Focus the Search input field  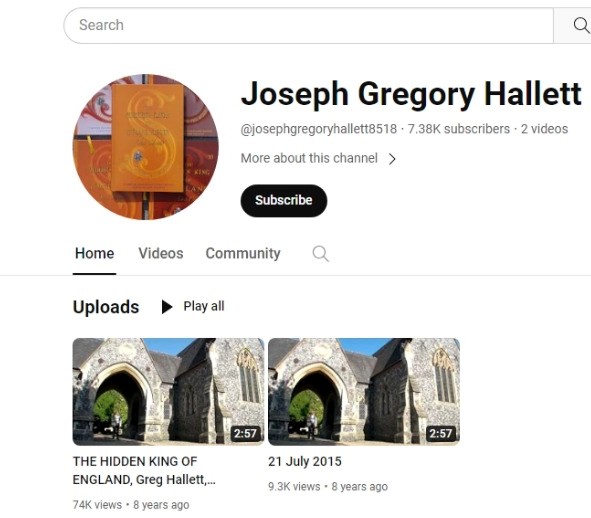(x=308, y=25)
